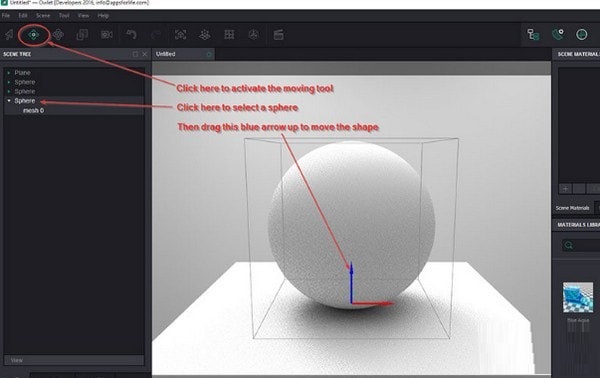Toggle the scene tree panel icon
Image resolution: width=600 pixels, height=378 pixels.
pos(533,34)
